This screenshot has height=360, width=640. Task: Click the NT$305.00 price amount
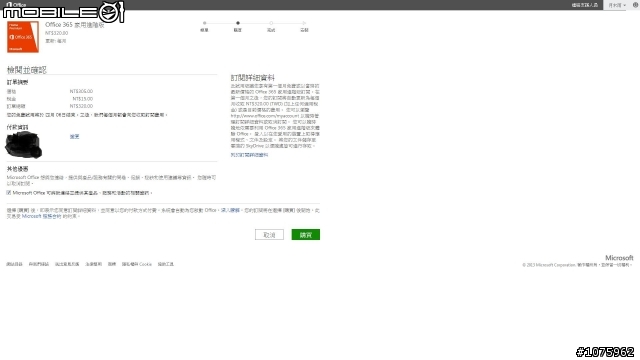tap(81, 91)
